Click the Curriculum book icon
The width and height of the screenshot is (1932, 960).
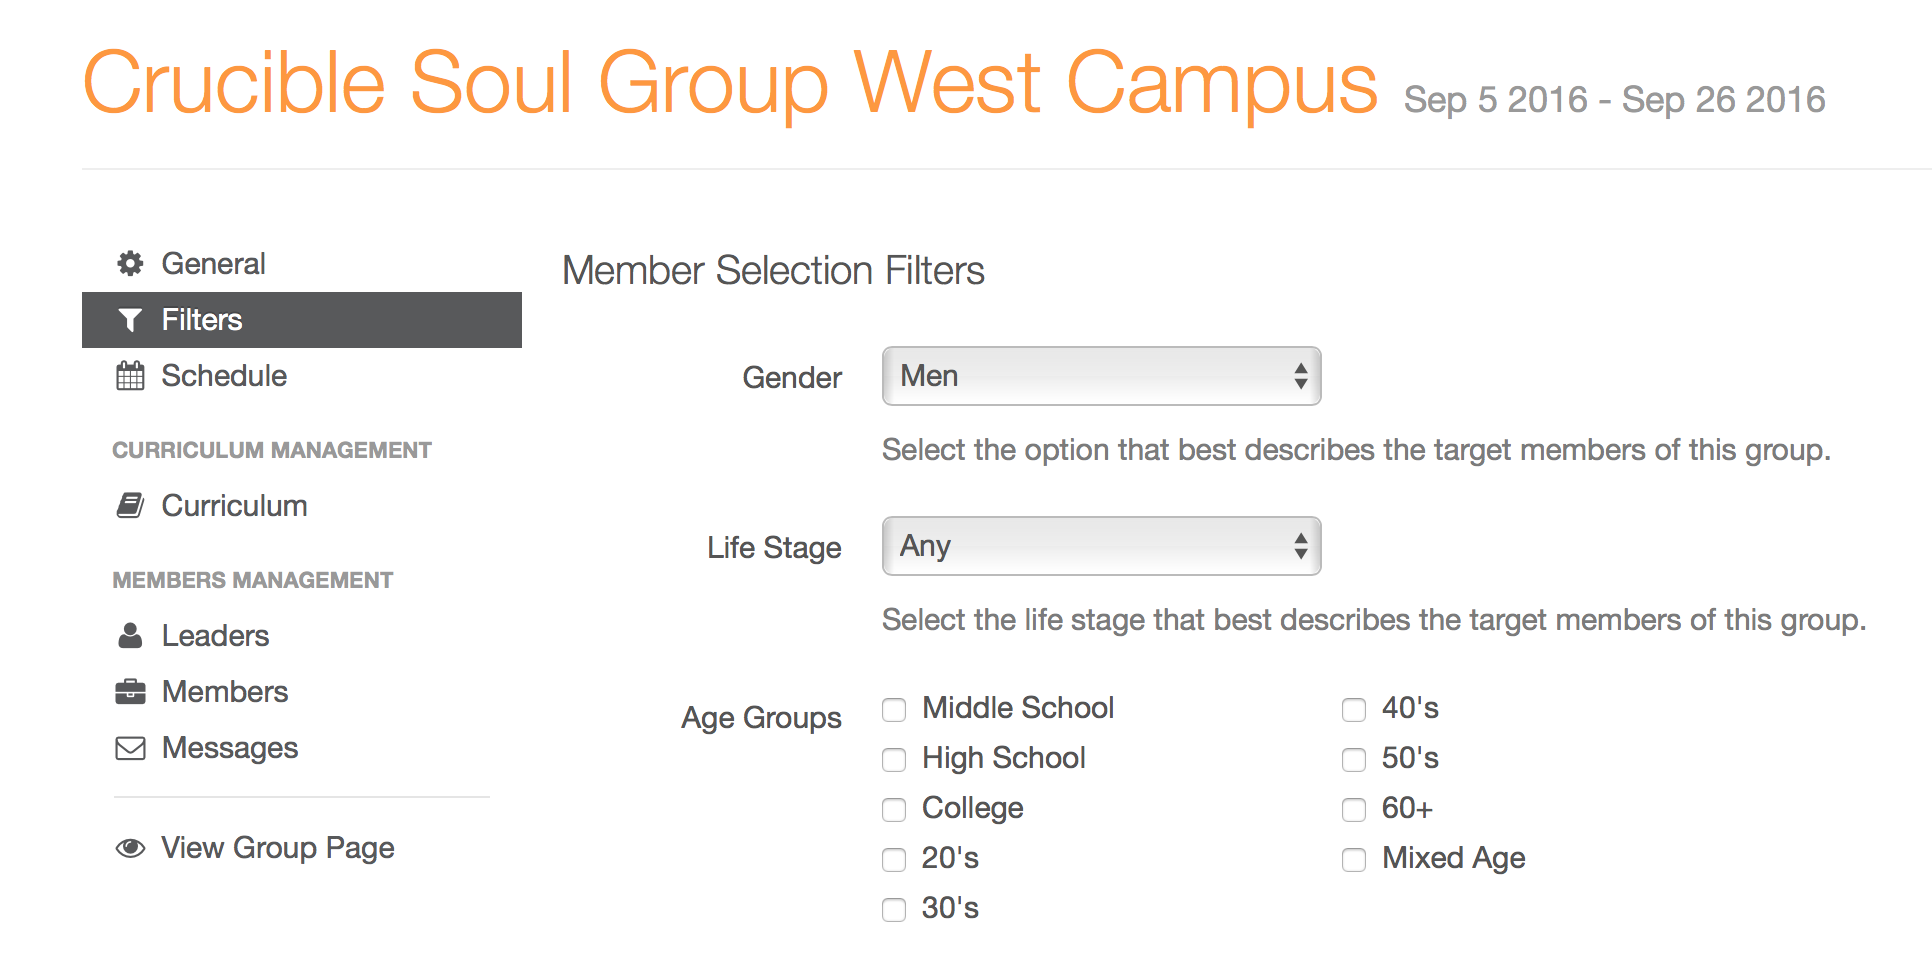coord(130,506)
